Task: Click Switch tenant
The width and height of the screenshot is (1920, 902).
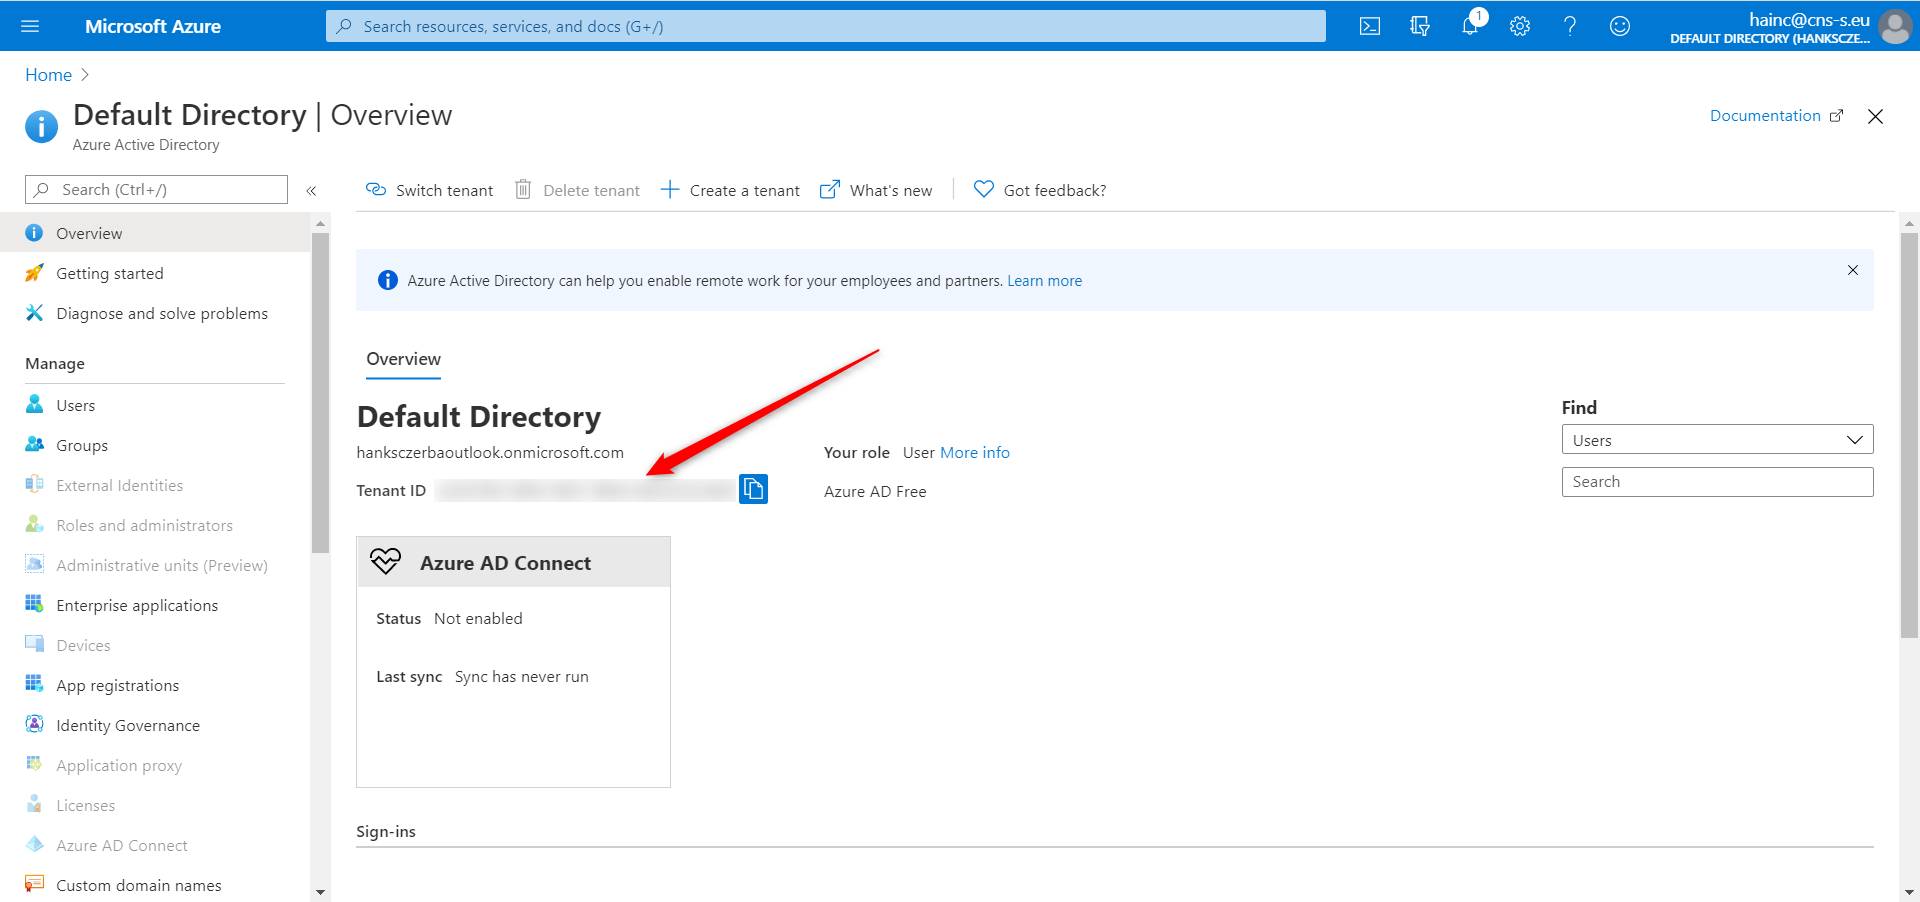Action: tap(429, 190)
